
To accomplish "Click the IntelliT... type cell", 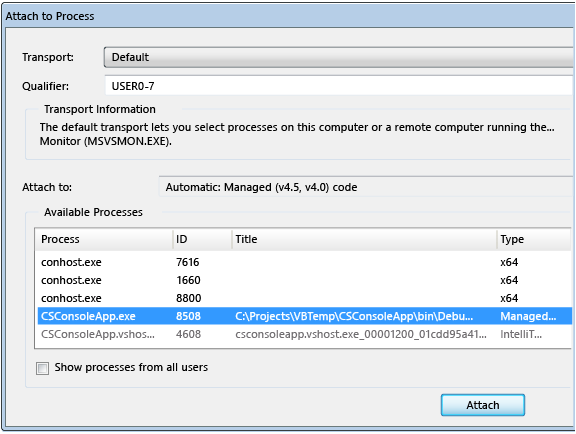I will (x=521, y=334).
